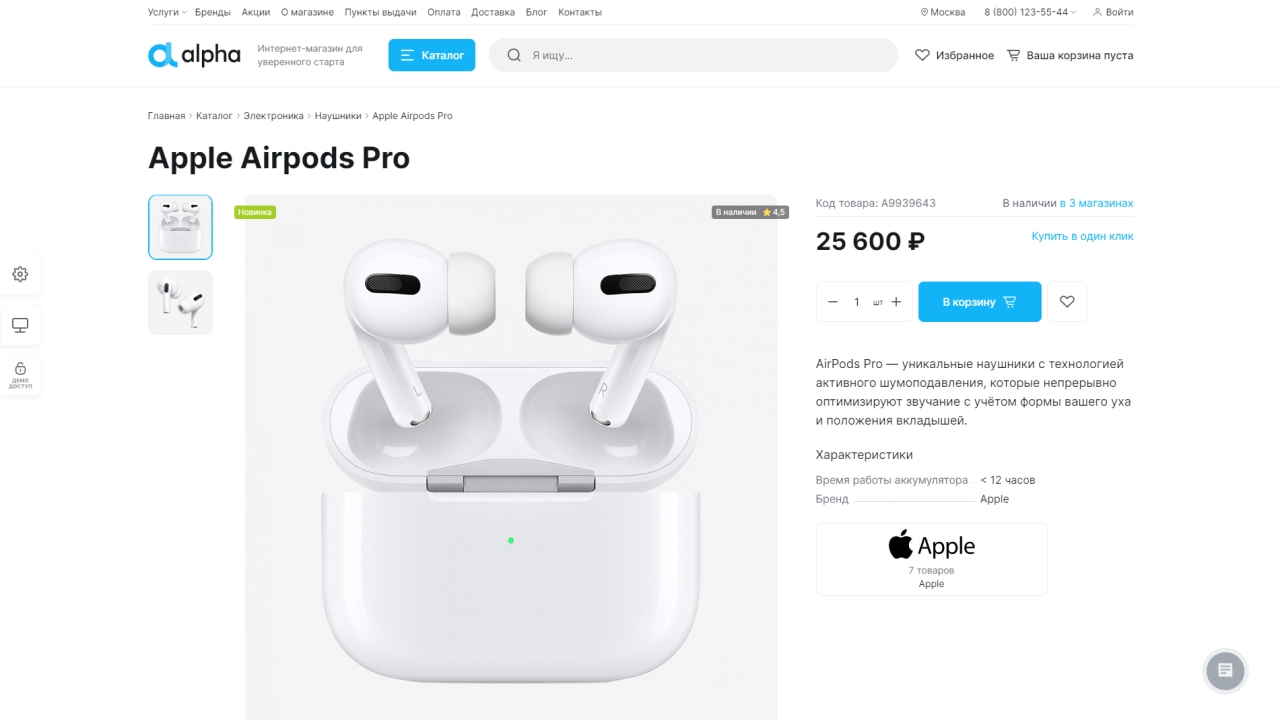The image size is (1280, 720).
Task: Open the Бренды menu item
Action: (x=213, y=12)
